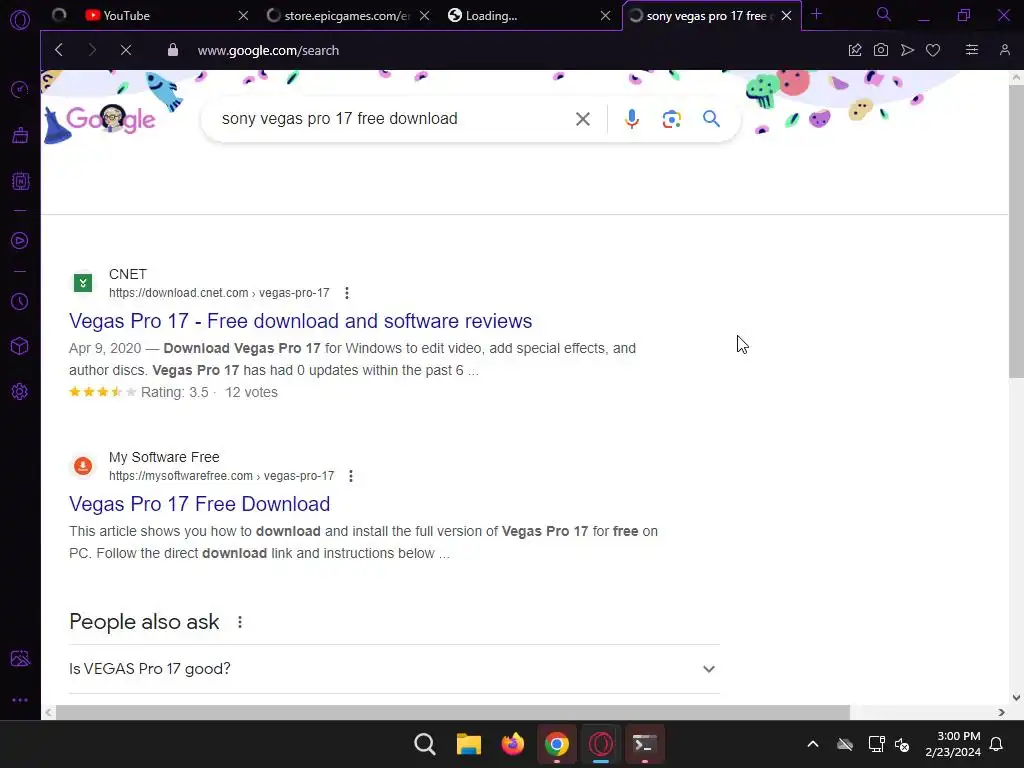1024x768 pixels.
Task: Close the store.epicgames.com tab
Action: click(x=424, y=16)
